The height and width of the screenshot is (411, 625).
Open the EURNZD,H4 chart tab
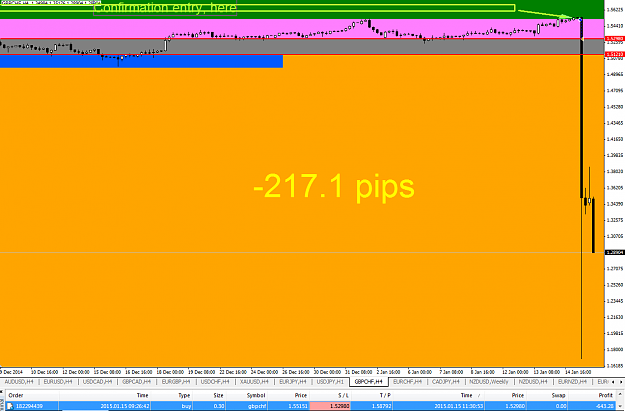coord(572,382)
